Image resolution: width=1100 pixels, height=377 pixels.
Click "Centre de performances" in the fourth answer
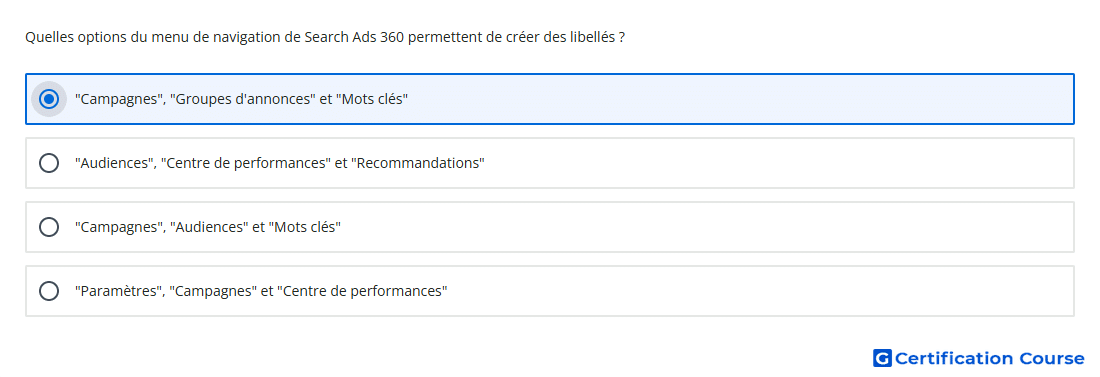(x=362, y=291)
